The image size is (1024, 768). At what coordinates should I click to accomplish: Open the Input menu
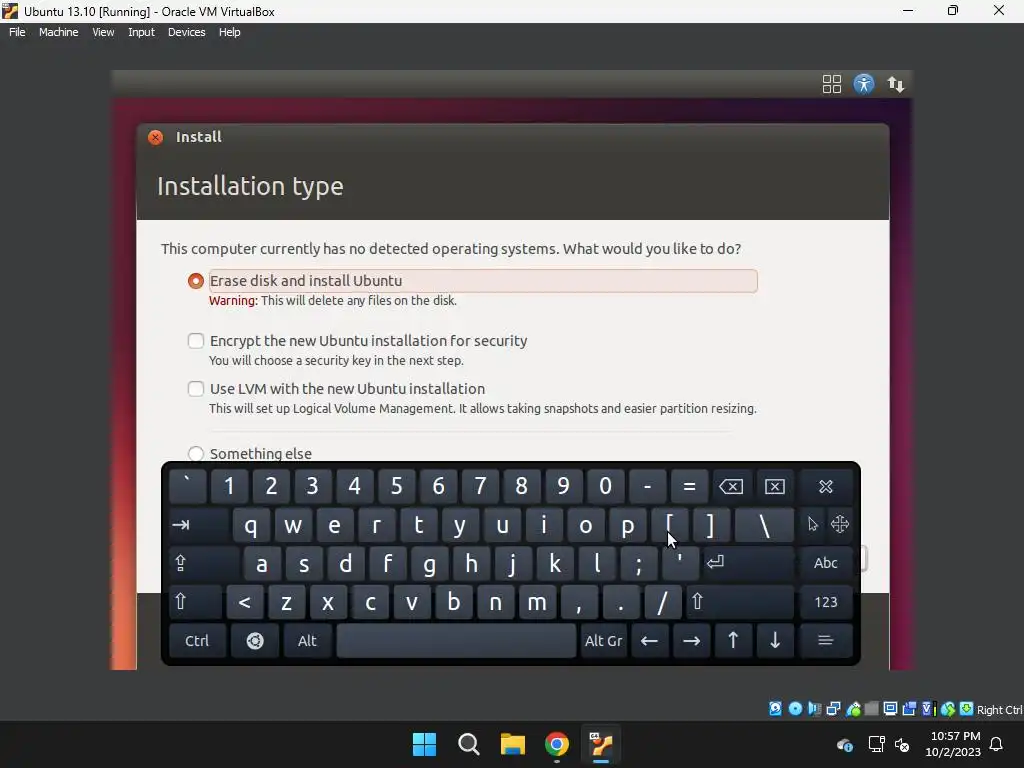pos(141,32)
